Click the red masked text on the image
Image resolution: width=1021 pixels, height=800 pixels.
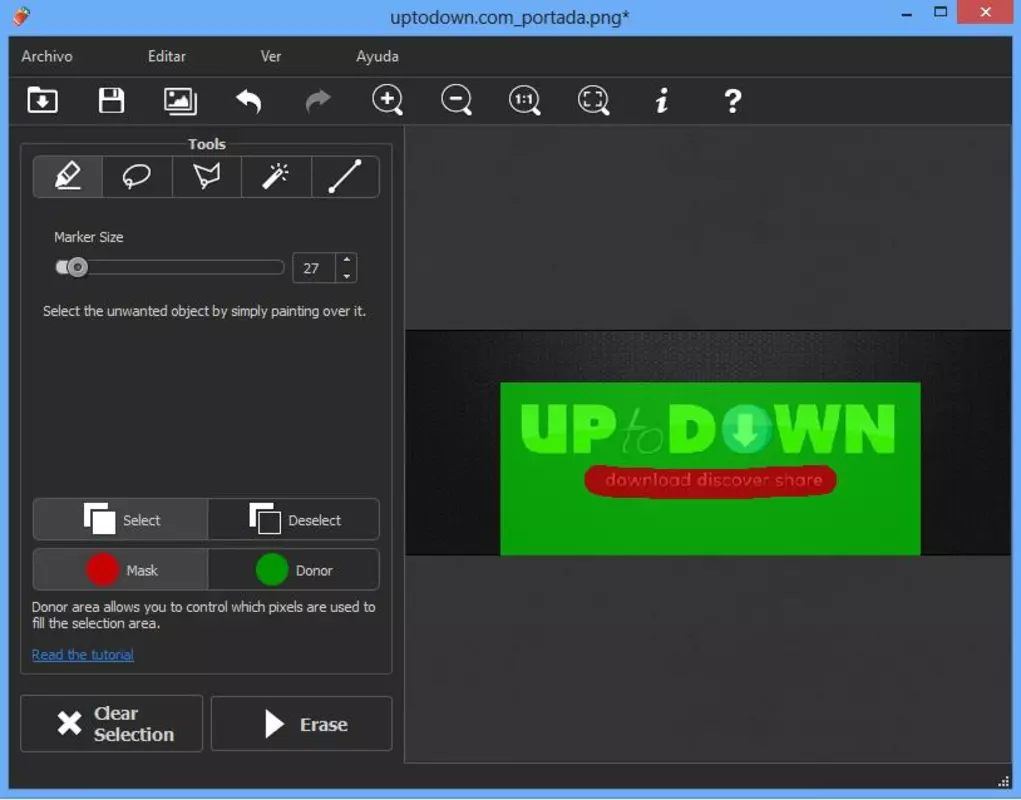(710, 481)
